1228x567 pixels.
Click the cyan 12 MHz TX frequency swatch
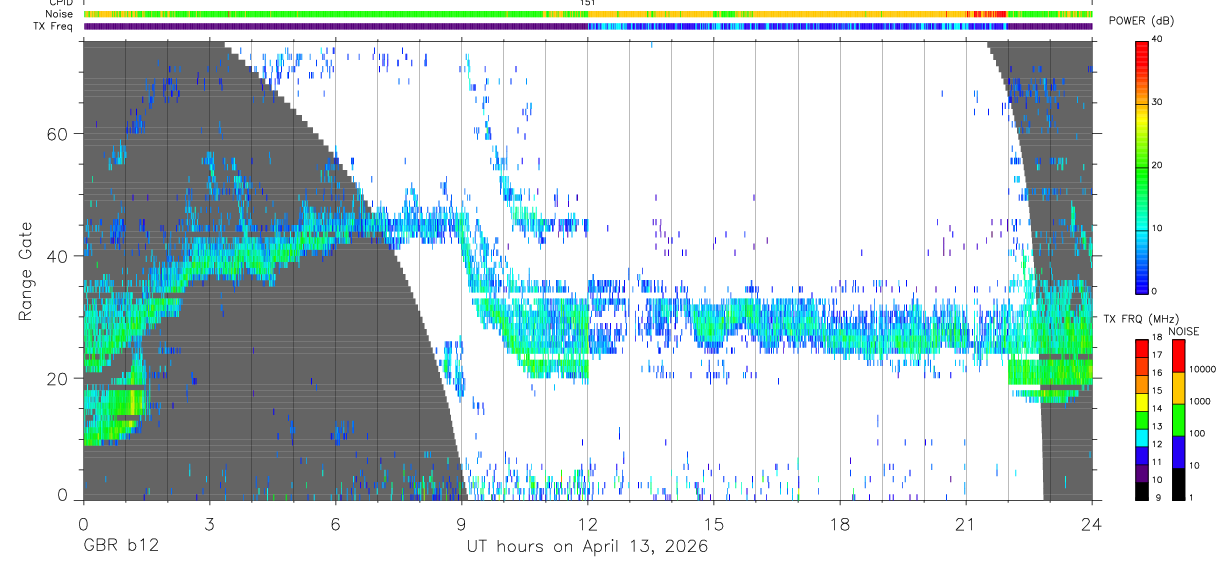(1141, 436)
